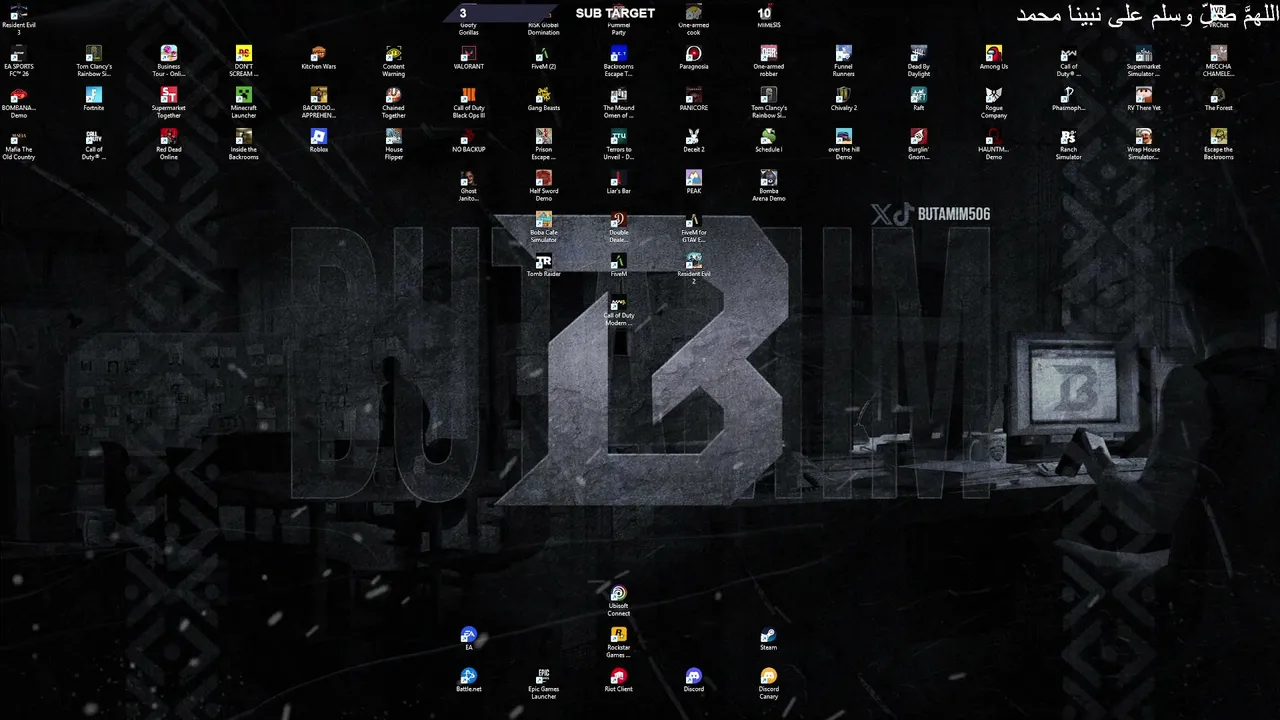
Task: Select the Rogue Company icon
Action: [994, 103]
